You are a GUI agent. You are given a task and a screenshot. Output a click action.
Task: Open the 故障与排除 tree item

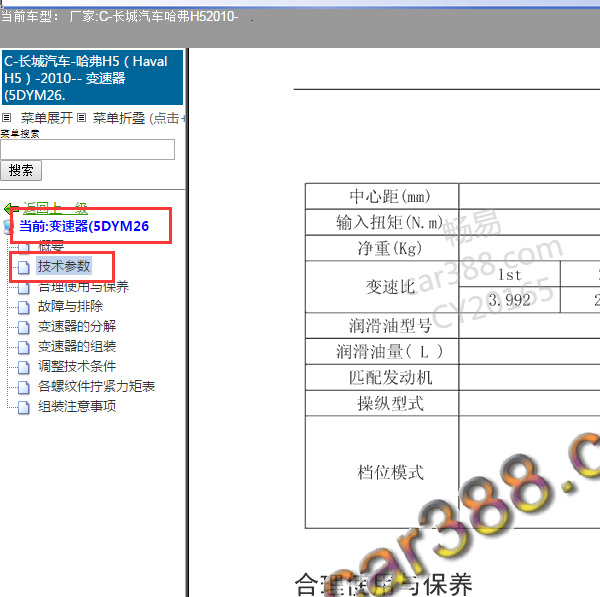70,306
